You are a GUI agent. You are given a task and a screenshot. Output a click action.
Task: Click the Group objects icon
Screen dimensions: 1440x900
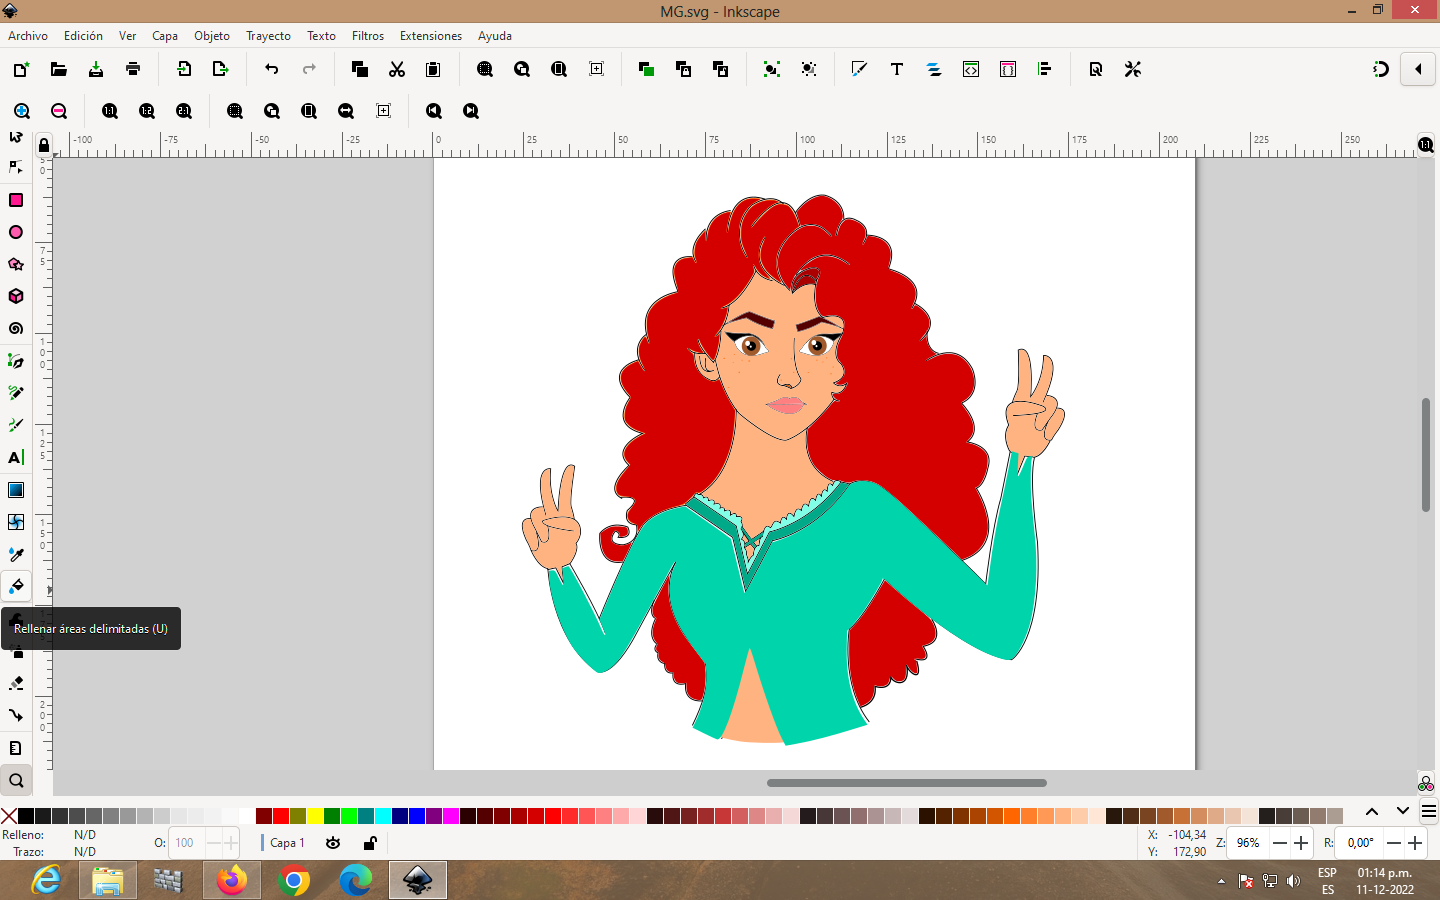click(x=771, y=69)
